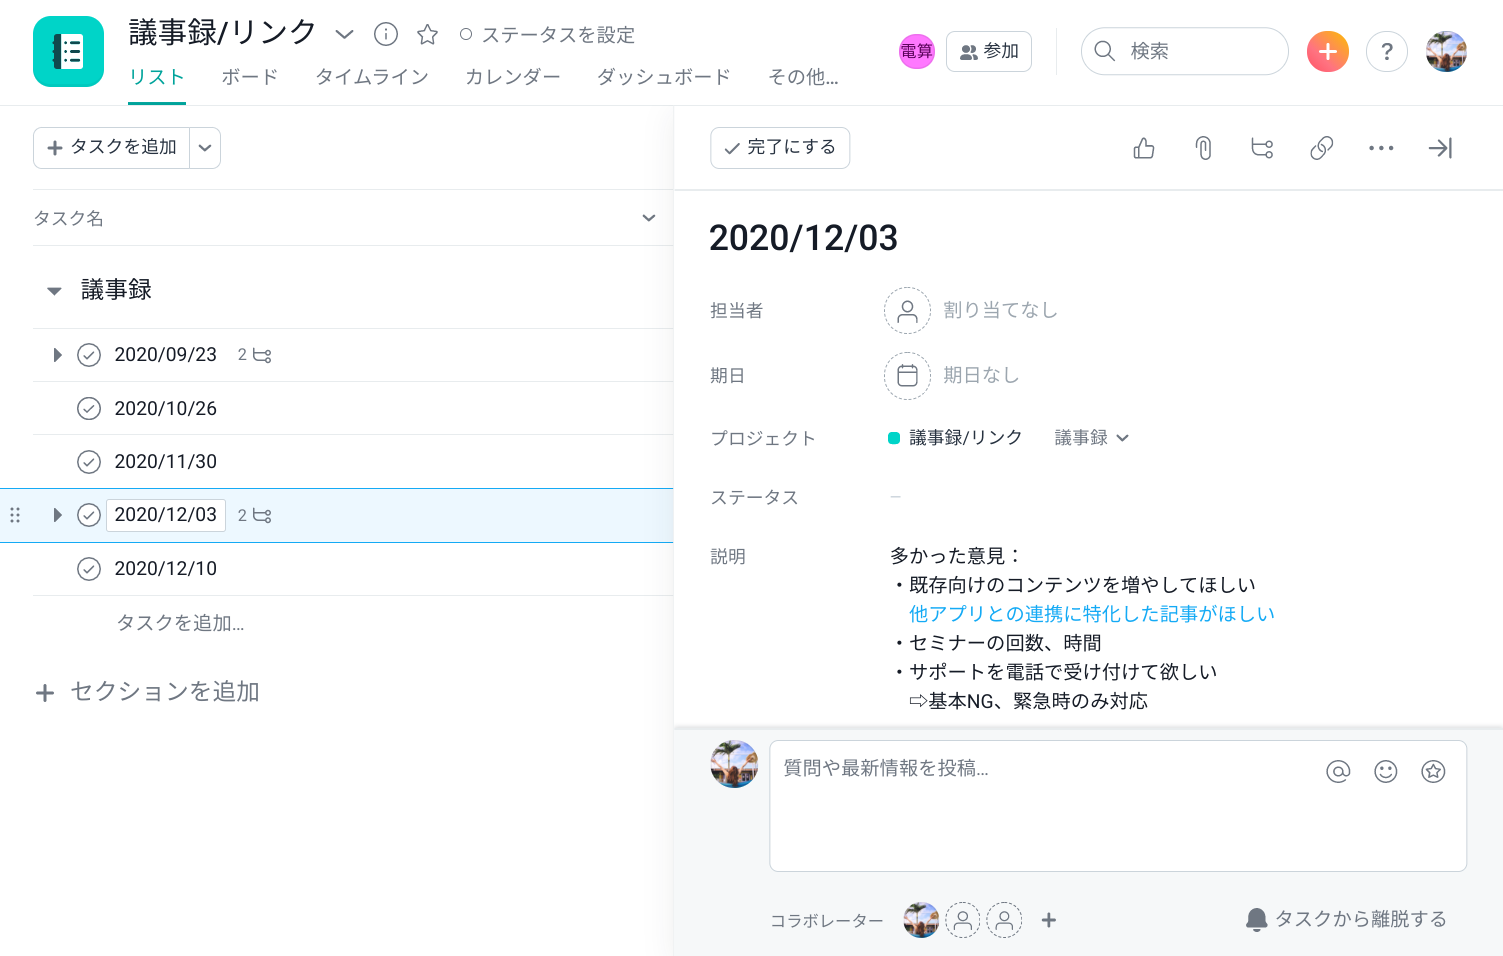The image size is (1503, 956).
Task: Collapse the 議事録 section
Action: tap(54, 291)
